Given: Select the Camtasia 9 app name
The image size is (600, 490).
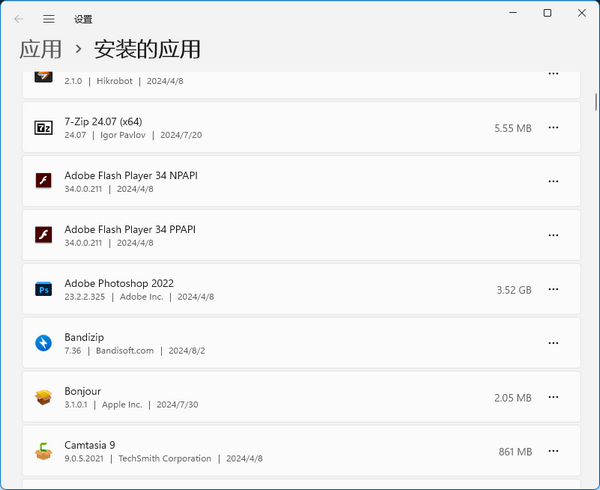Looking at the screenshot, I should (x=90, y=445).
